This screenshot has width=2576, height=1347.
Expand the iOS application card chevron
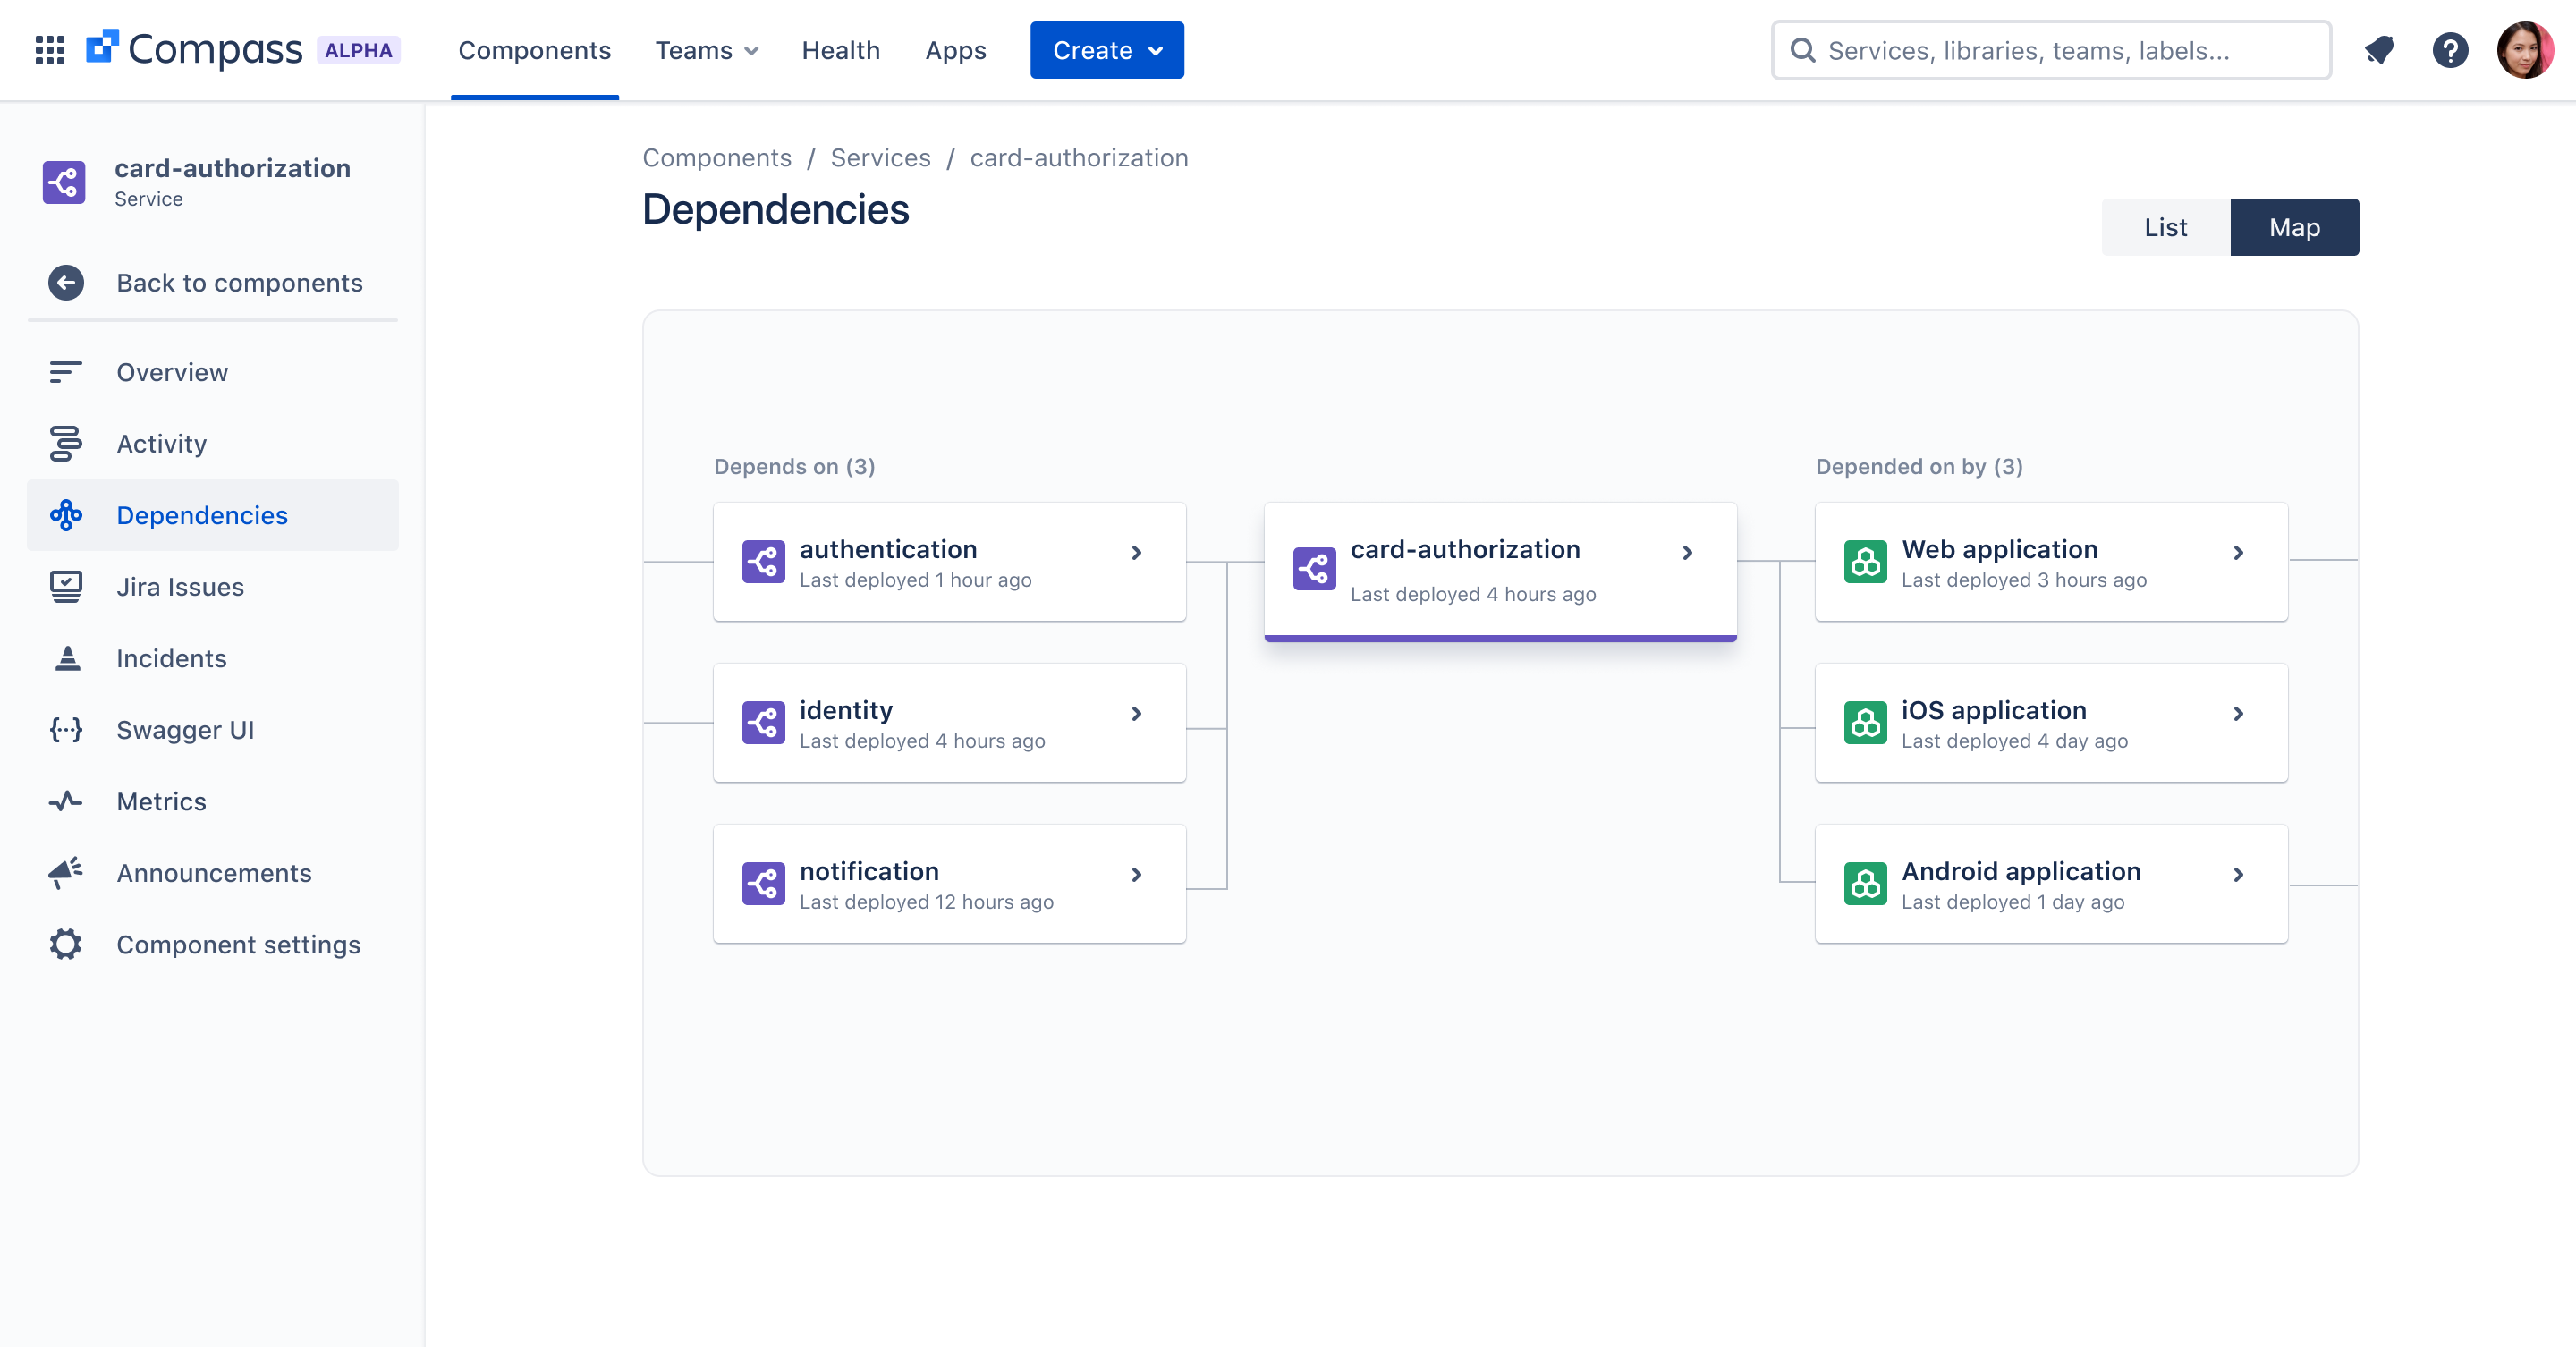[x=2238, y=714]
